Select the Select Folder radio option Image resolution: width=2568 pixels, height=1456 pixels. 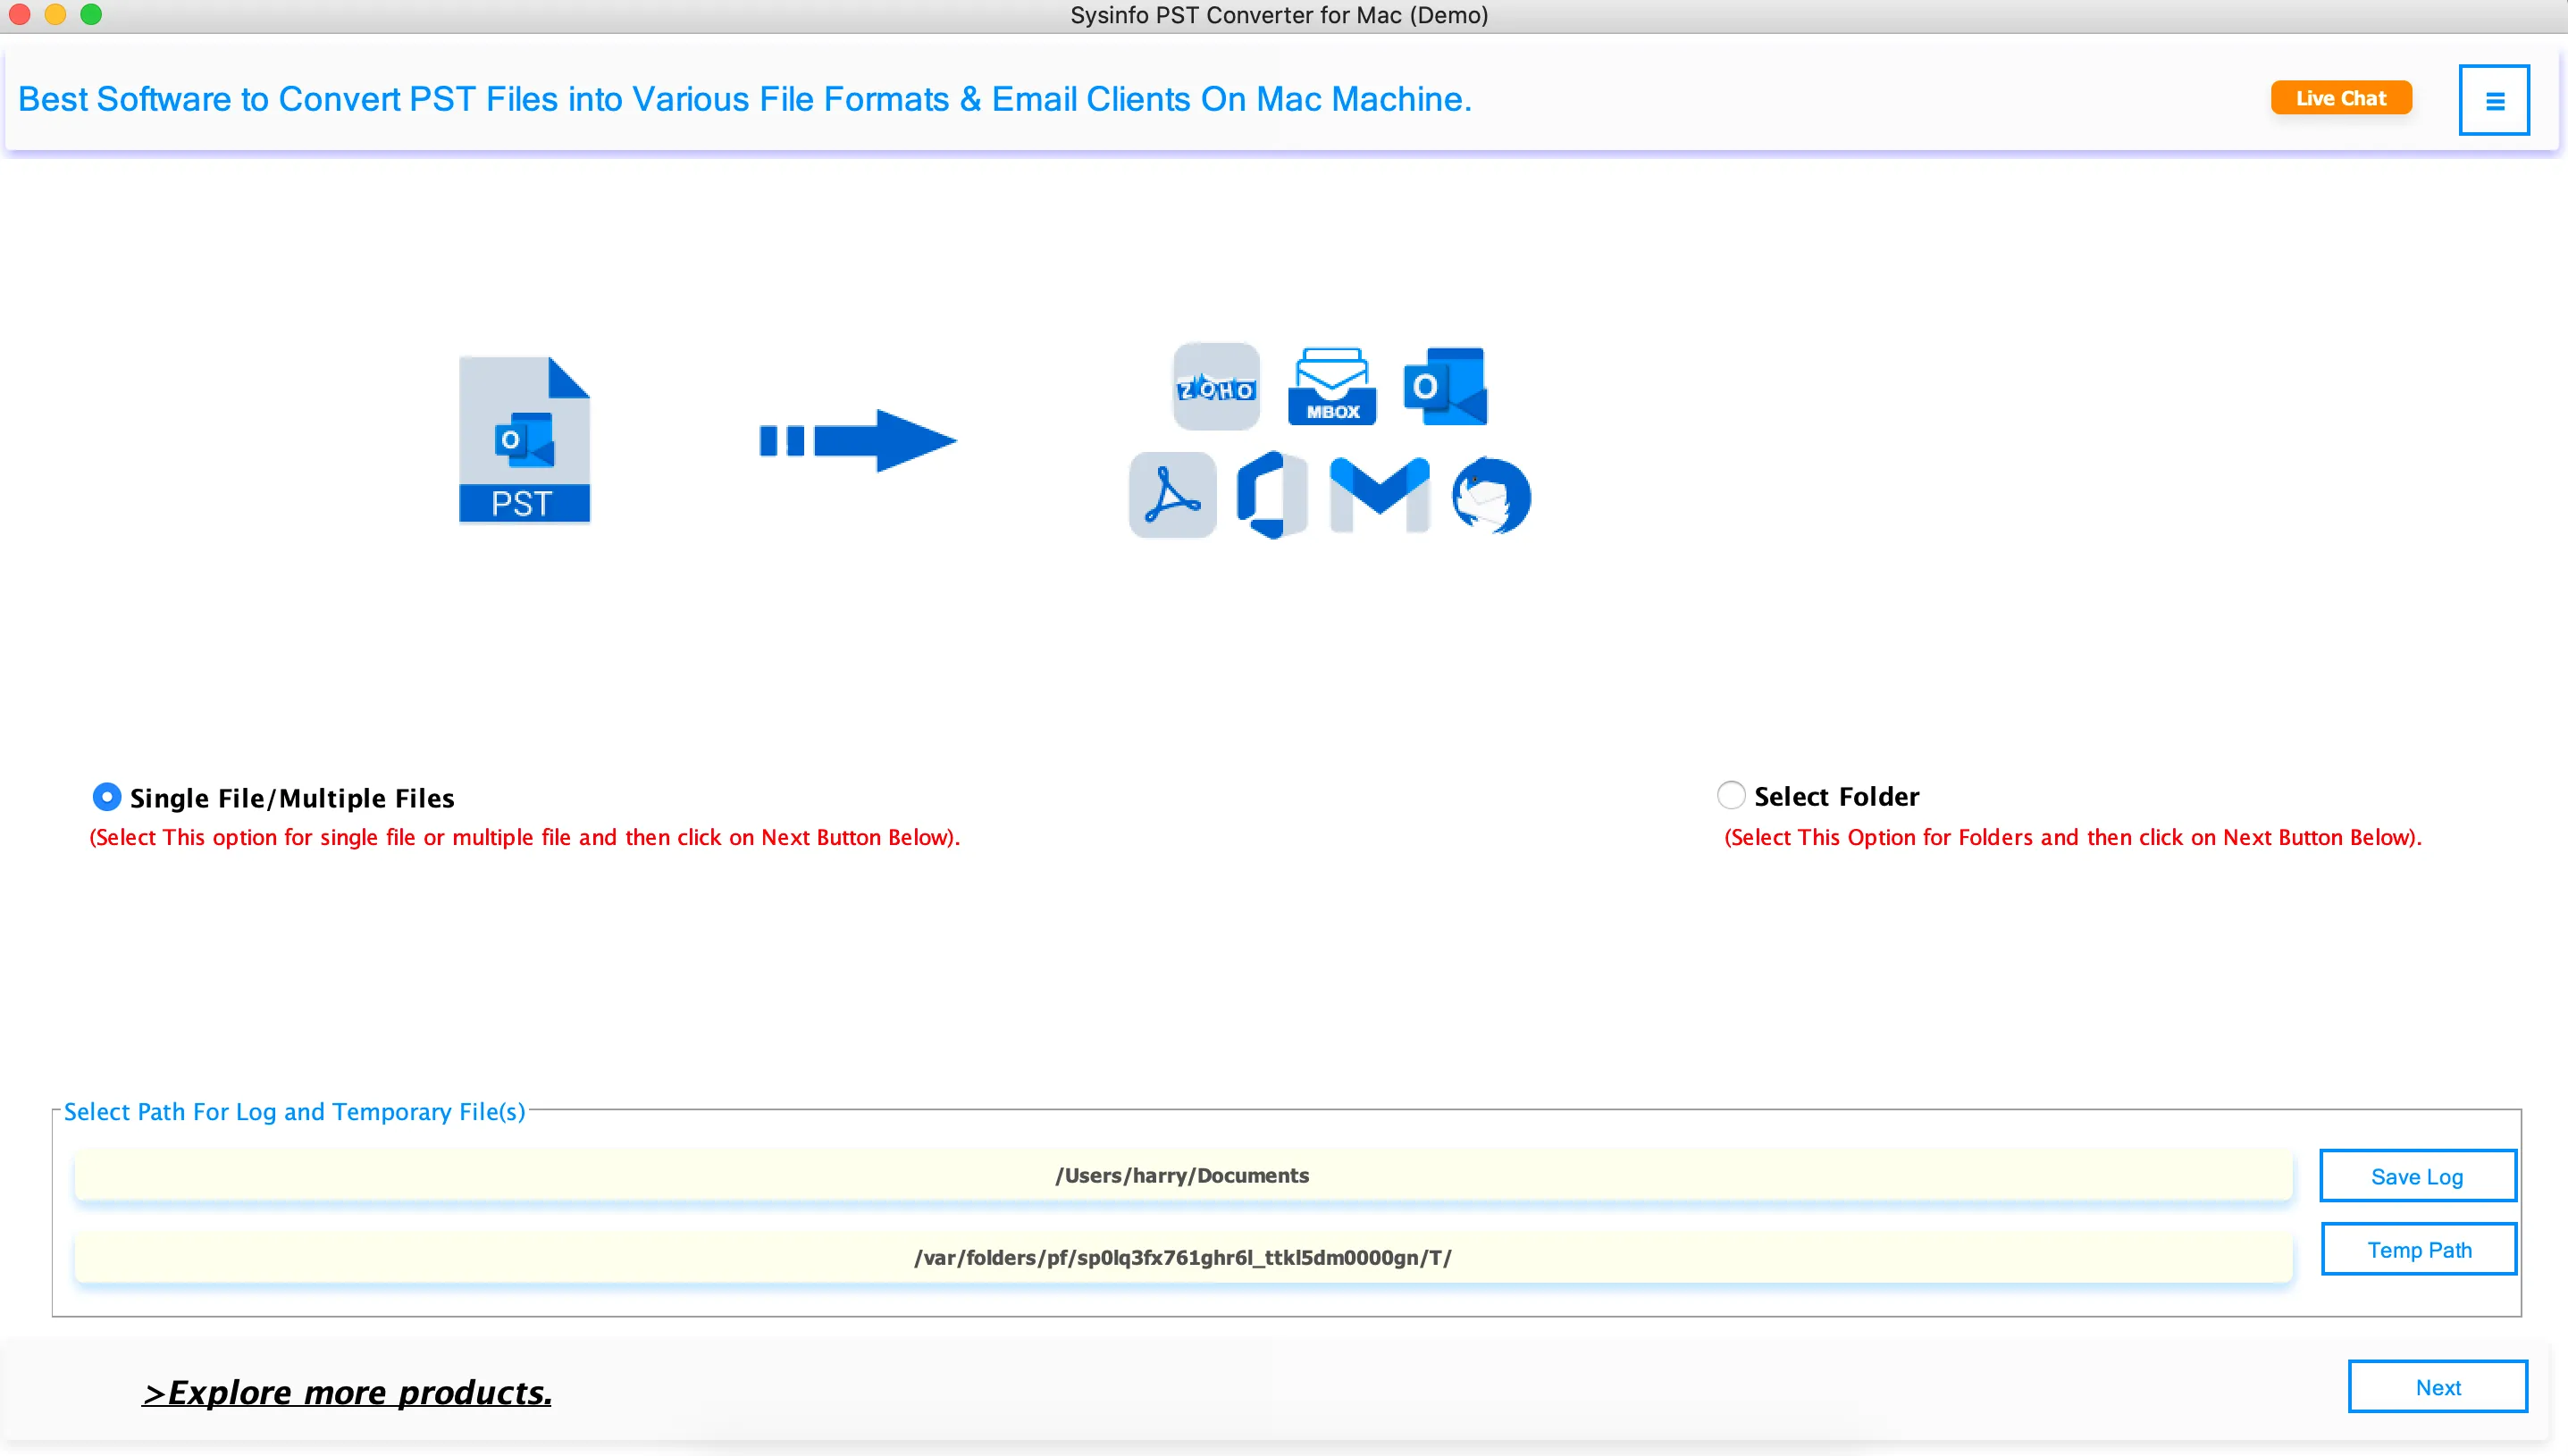[1731, 795]
